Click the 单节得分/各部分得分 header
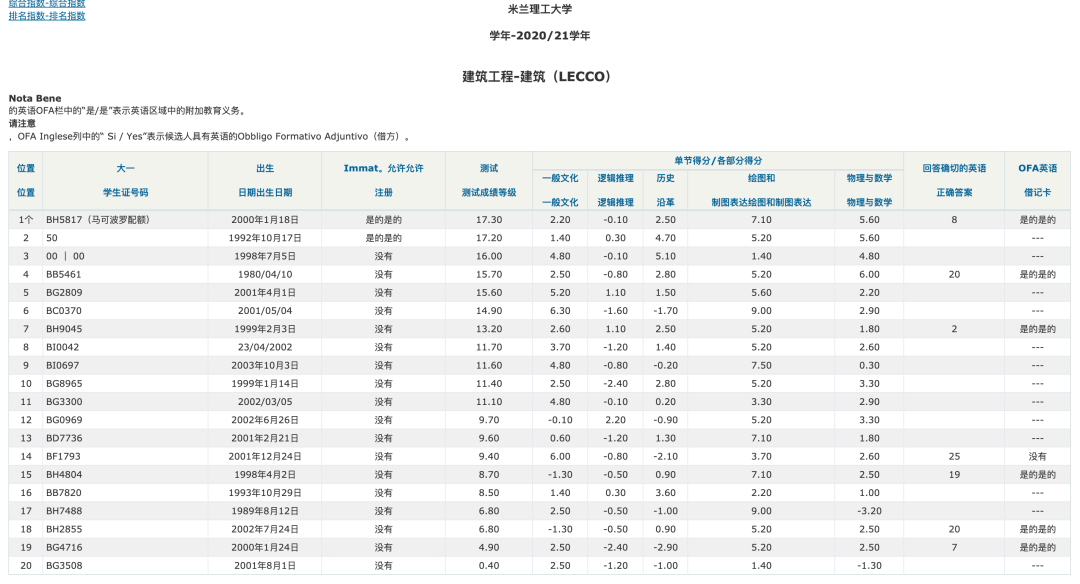Viewport: 1080px width, 584px height. tap(718, 160)
